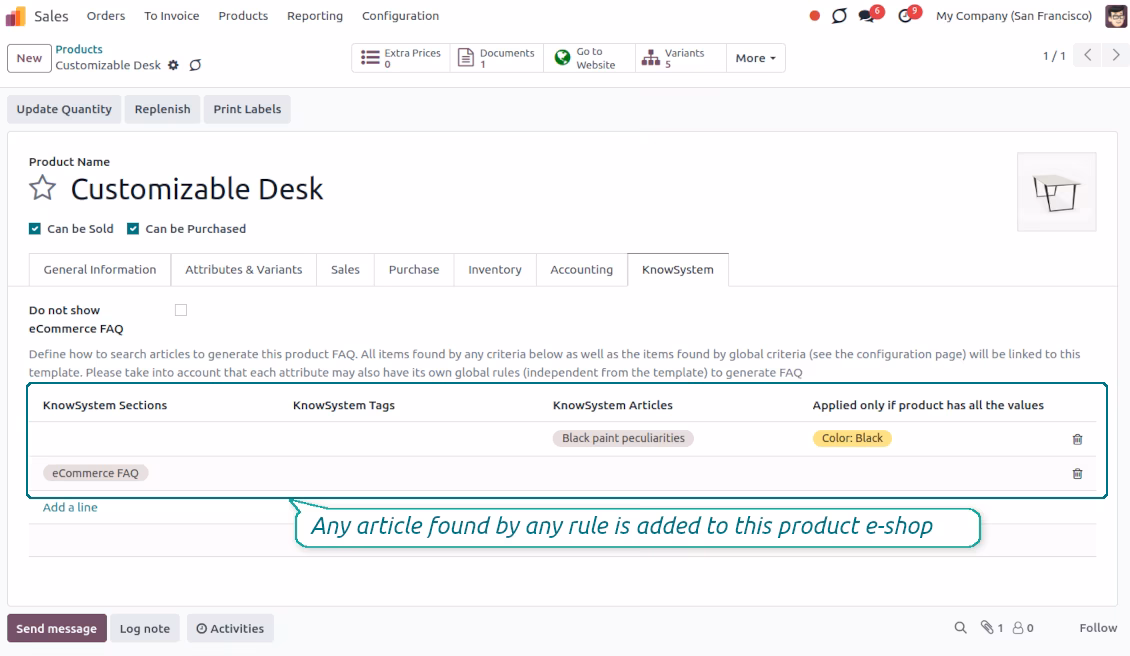
Task: Go back via Products breadcrumb link
Action: tap(79, 49)
